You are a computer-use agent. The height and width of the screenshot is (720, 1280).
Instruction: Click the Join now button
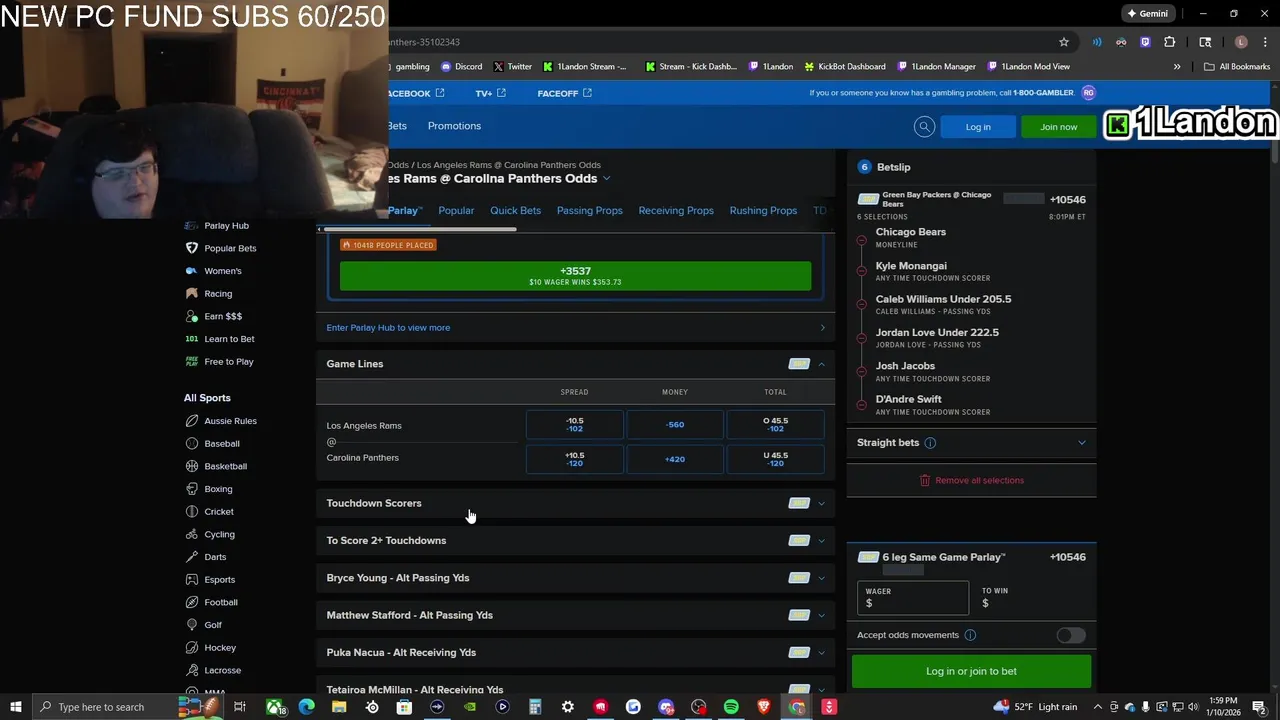(1058, 127)
